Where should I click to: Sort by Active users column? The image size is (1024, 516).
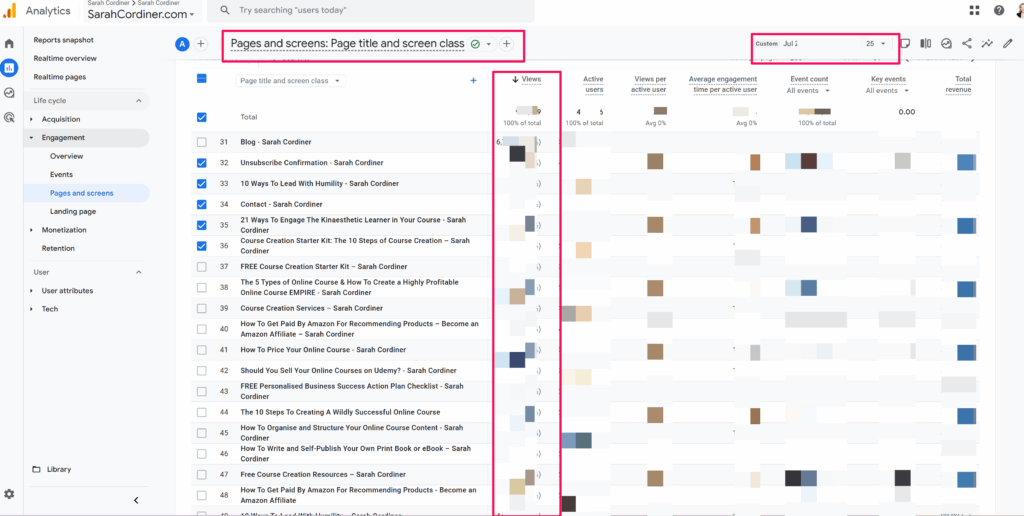coord(593,84)
